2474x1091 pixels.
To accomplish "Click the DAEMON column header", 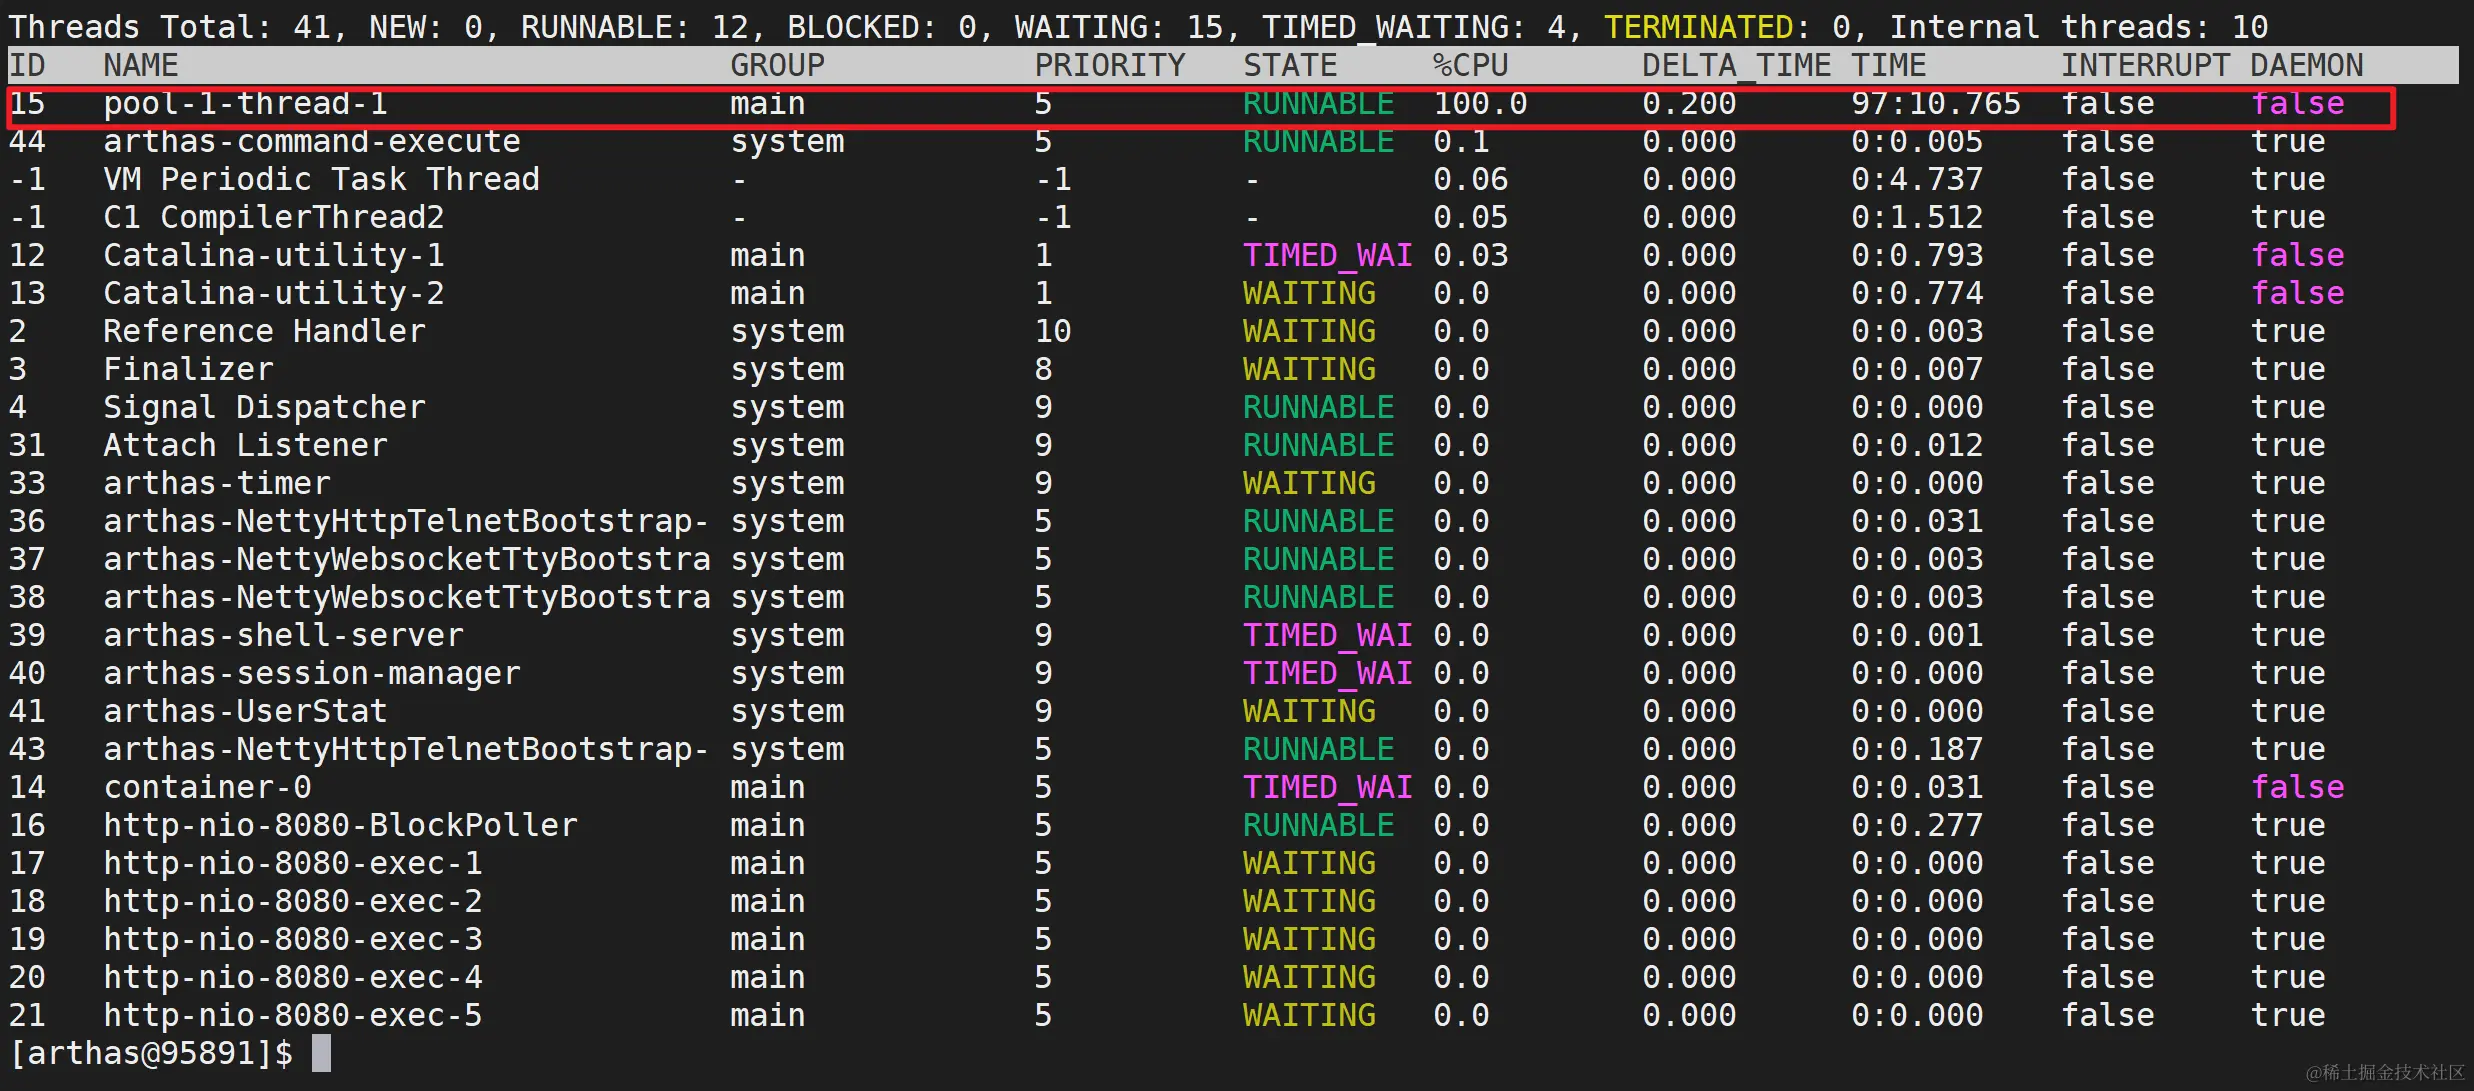I will tap(2306, 66).
